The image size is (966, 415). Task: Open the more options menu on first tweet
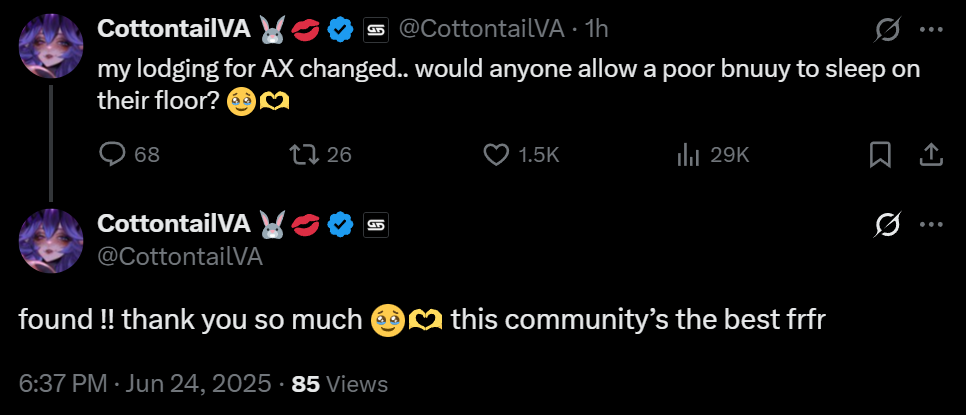[931, 30]
